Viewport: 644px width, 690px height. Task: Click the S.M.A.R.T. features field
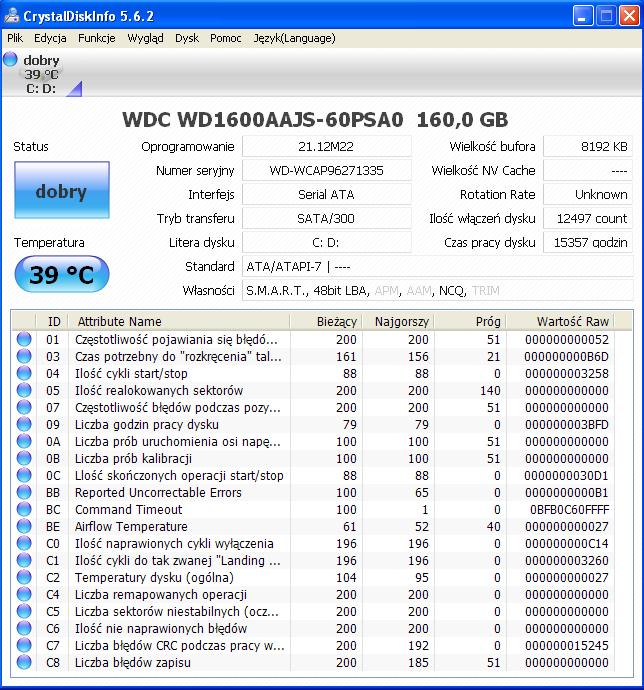coord(438,290)
